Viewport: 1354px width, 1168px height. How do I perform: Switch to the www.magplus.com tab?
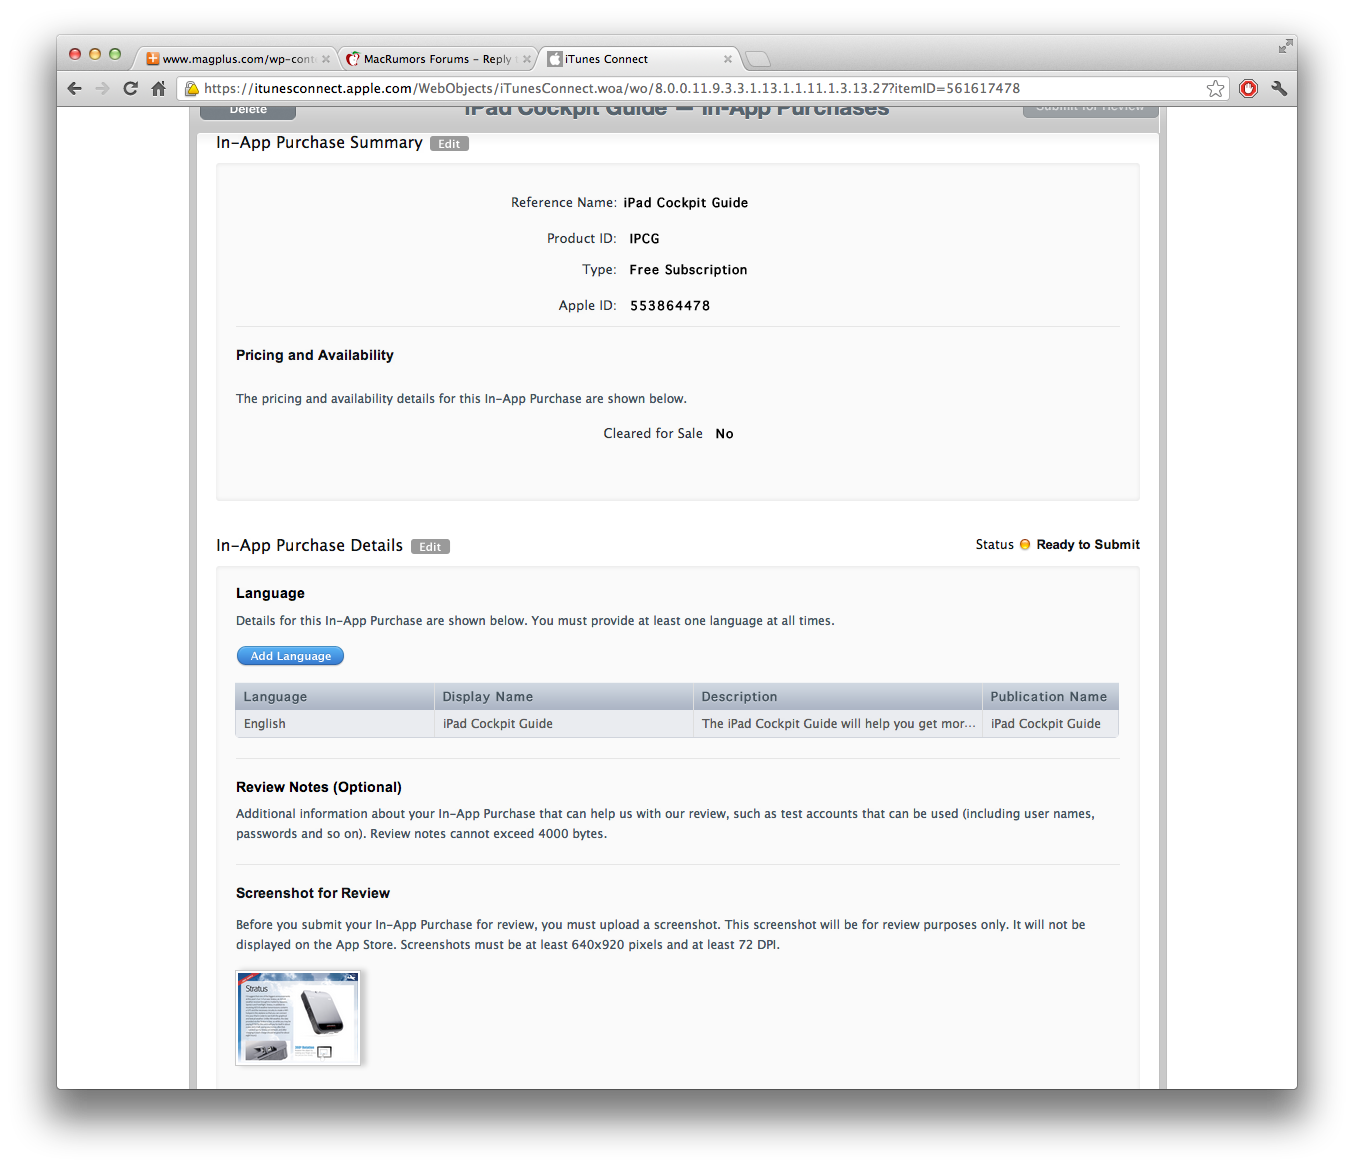pyautogui.click(x=238, y=59)
